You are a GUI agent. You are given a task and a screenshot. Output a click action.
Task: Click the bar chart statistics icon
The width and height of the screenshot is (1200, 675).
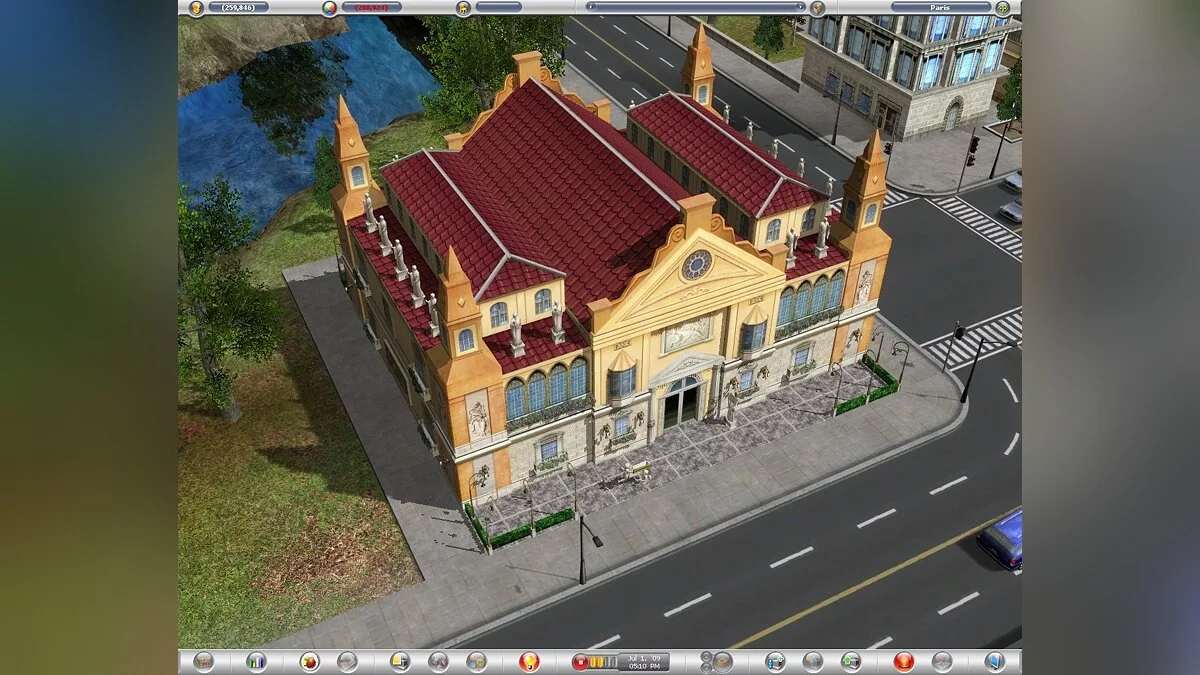pyautogui.click(x=256, y=661)
